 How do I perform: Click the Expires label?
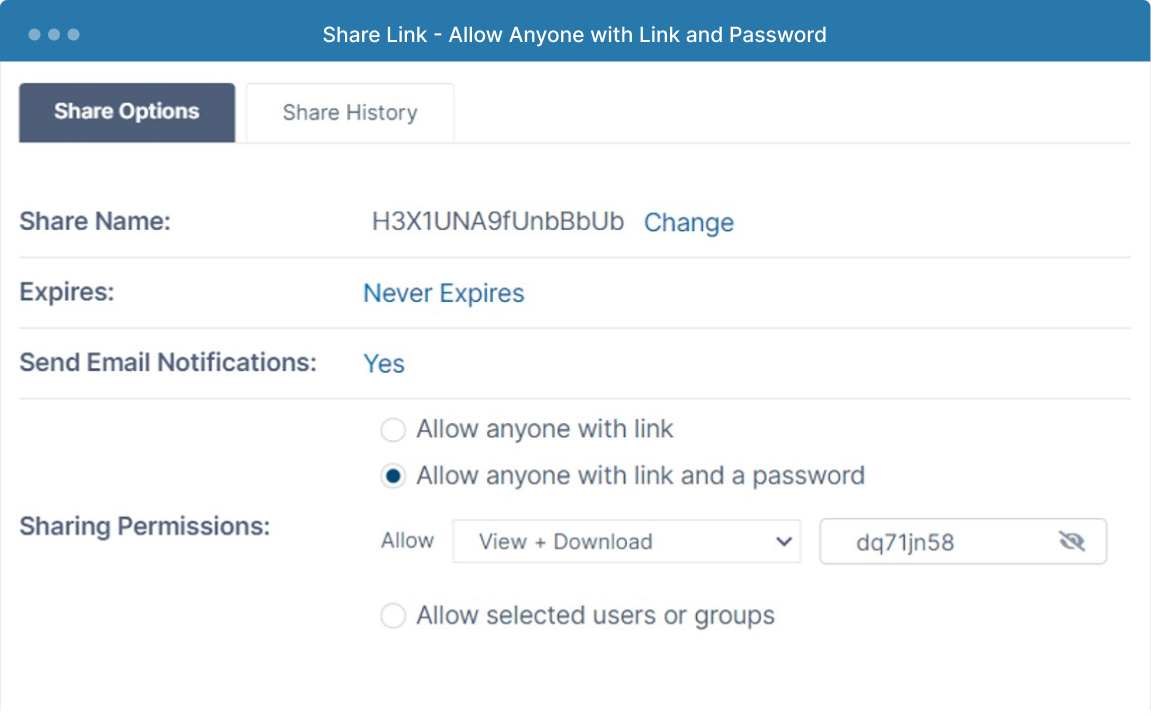[67, 292]
